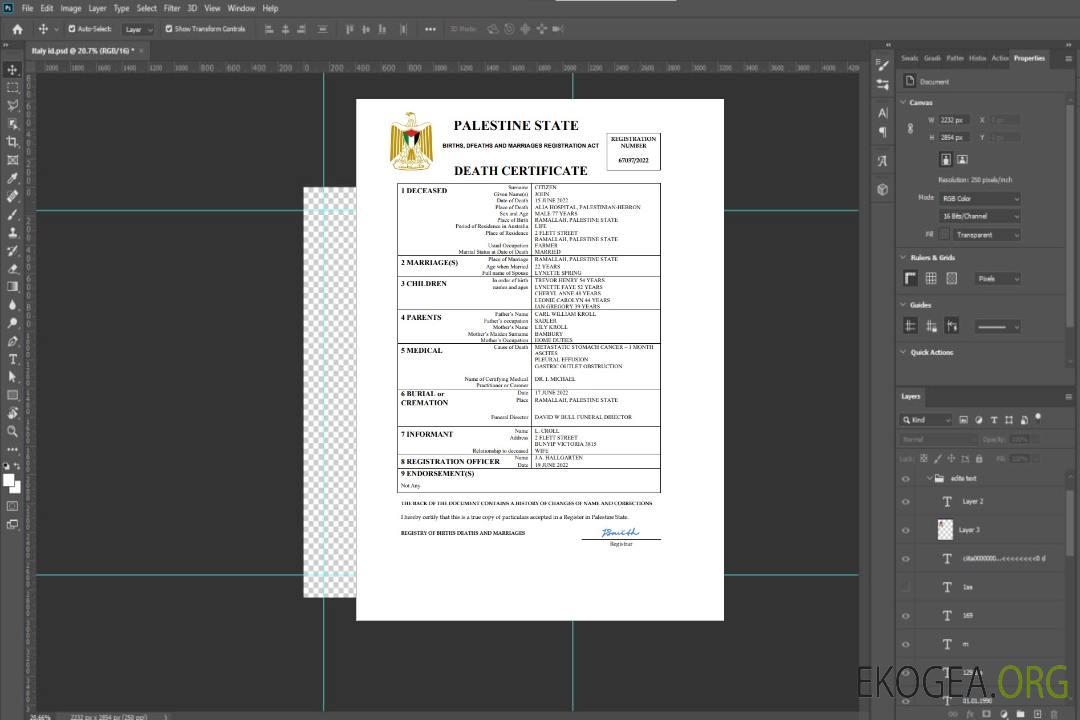Open the Layers panel menu button

(x=1068, y=397)
